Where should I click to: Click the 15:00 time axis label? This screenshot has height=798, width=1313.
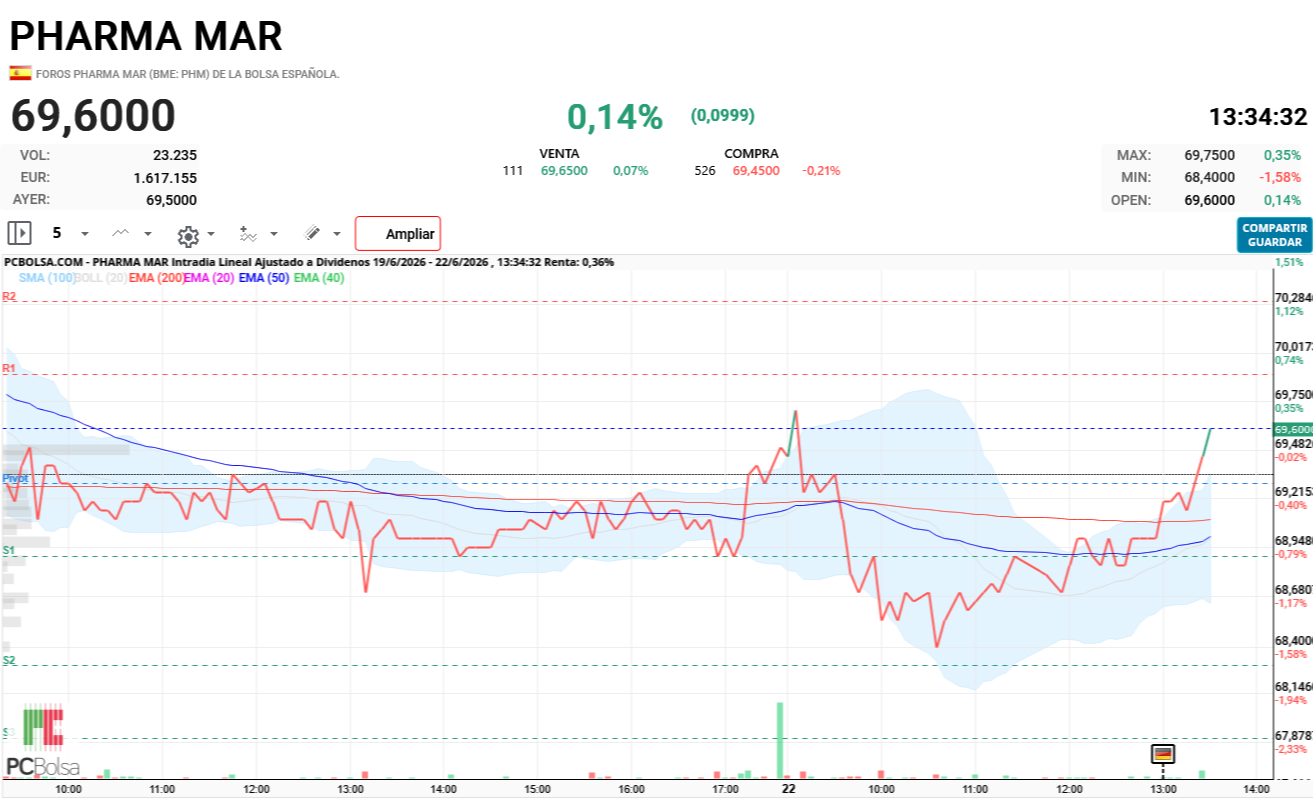(537, 789)
